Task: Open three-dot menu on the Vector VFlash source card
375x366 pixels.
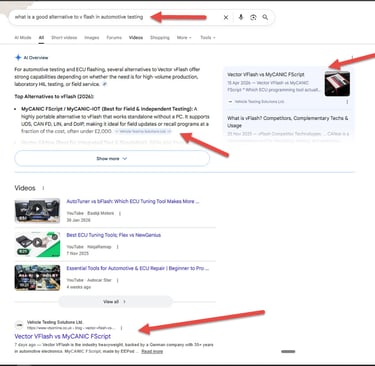Action: 347,102
